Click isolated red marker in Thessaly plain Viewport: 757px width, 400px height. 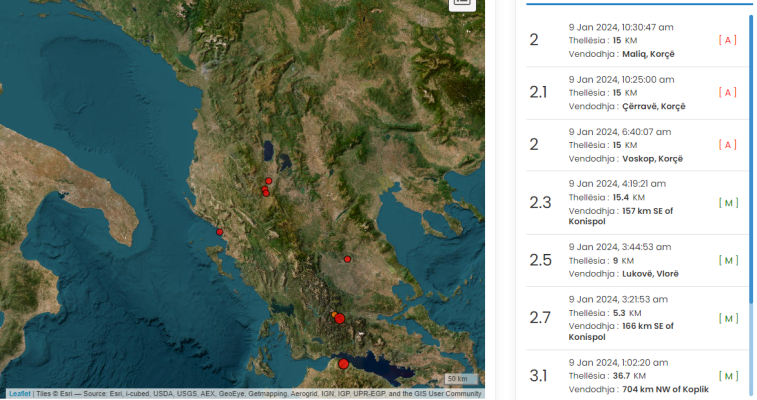(347, 259)
